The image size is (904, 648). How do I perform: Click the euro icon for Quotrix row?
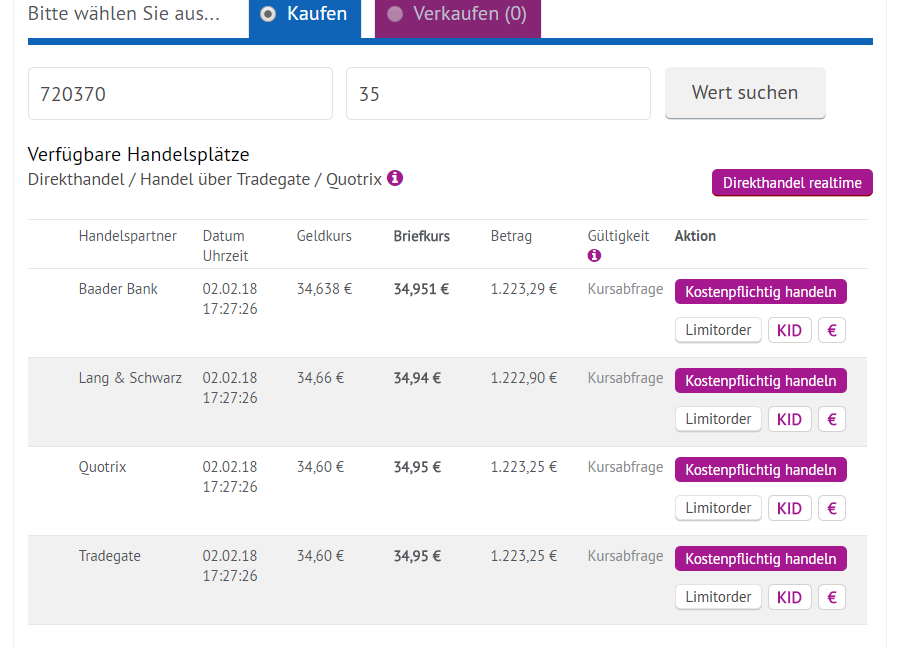tap(831, 508)
